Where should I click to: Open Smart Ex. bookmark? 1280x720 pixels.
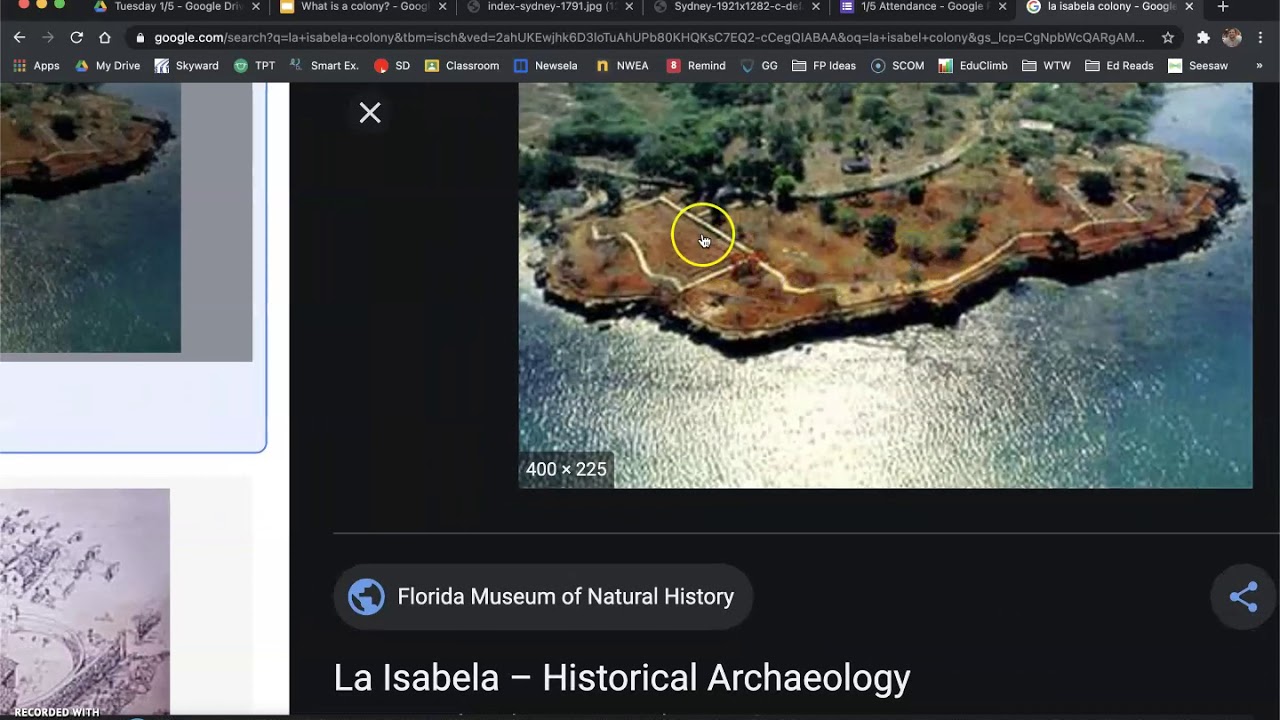324,66
